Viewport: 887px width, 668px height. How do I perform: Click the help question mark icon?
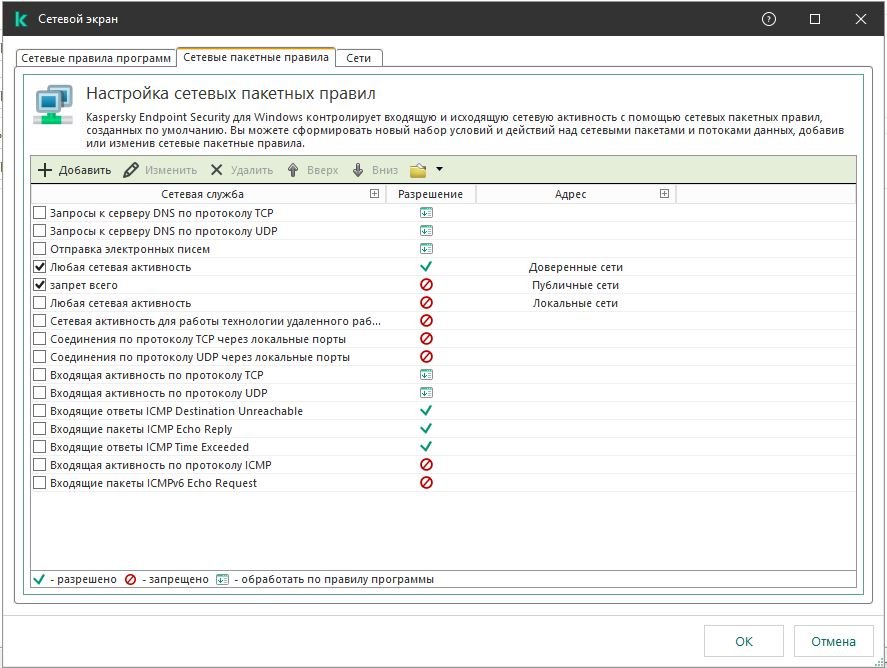tap(769, 19)
